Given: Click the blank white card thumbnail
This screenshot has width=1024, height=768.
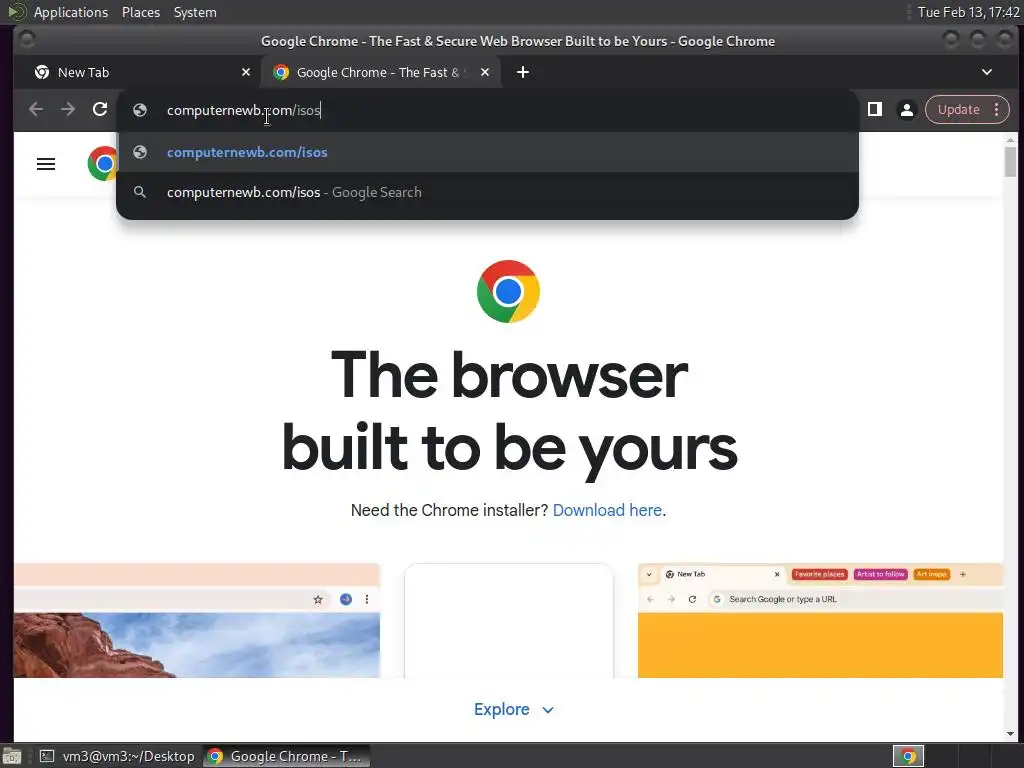Looking at the screenshot, I should click(x=509, y=620).
